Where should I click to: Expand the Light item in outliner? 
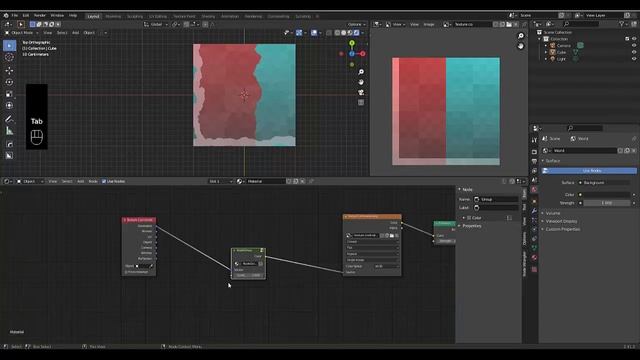[546, 59]
